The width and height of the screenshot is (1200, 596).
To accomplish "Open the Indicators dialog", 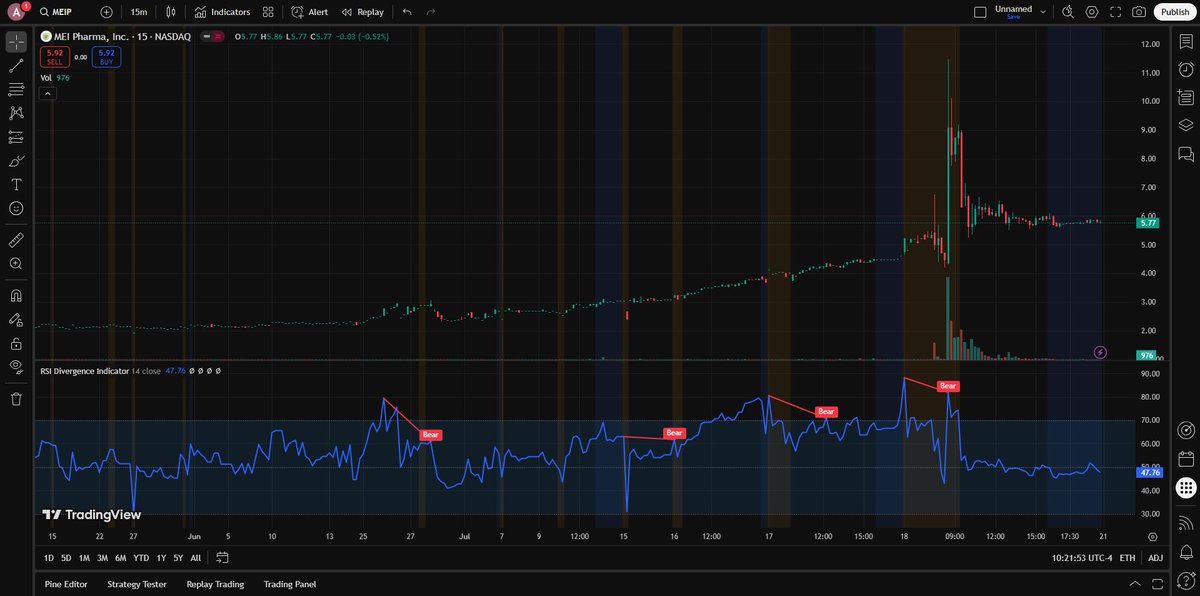I will (x=222, y=12).
